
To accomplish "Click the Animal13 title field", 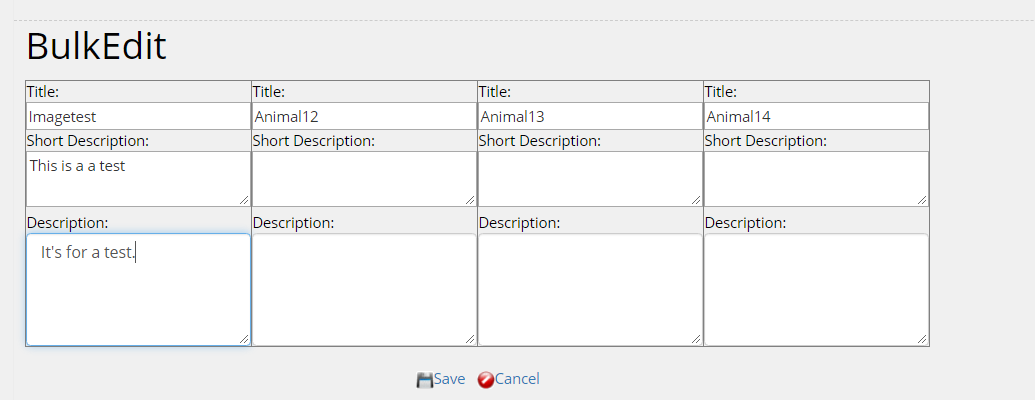I will [x=590, y=116].
